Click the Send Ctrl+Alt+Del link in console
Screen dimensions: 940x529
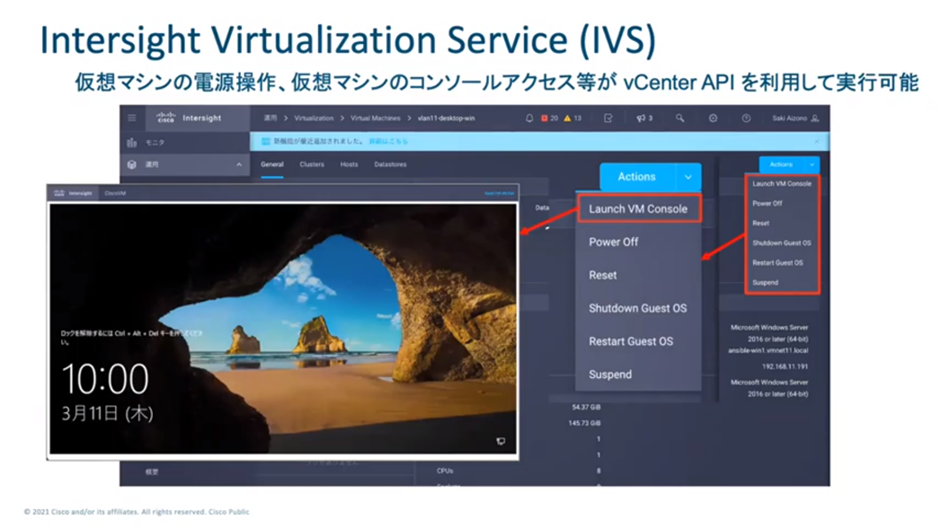(x=499, y=193)
